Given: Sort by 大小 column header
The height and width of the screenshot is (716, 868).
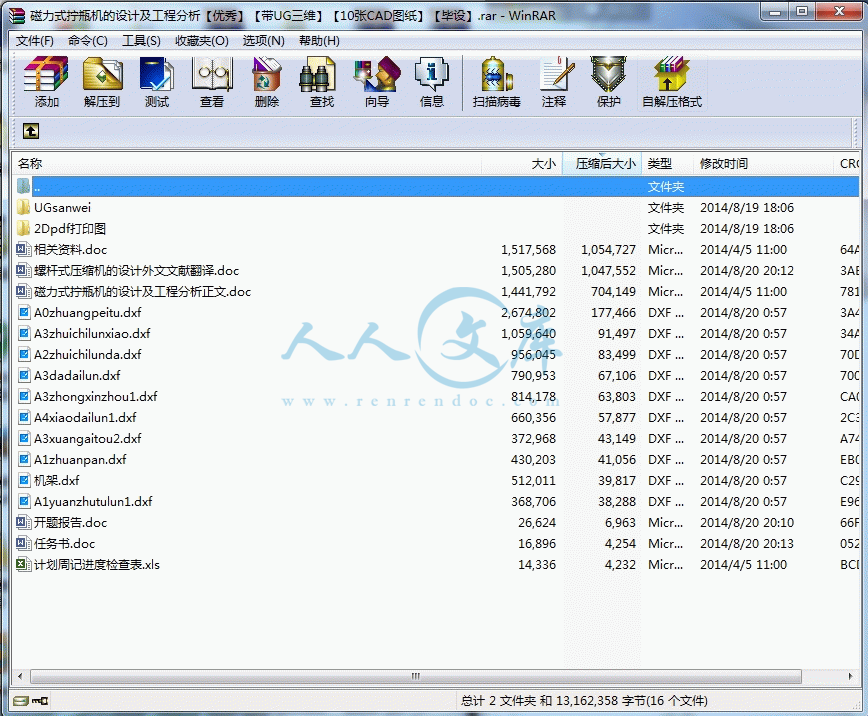Looking at the screenshot, I should (x=521, y=163).
